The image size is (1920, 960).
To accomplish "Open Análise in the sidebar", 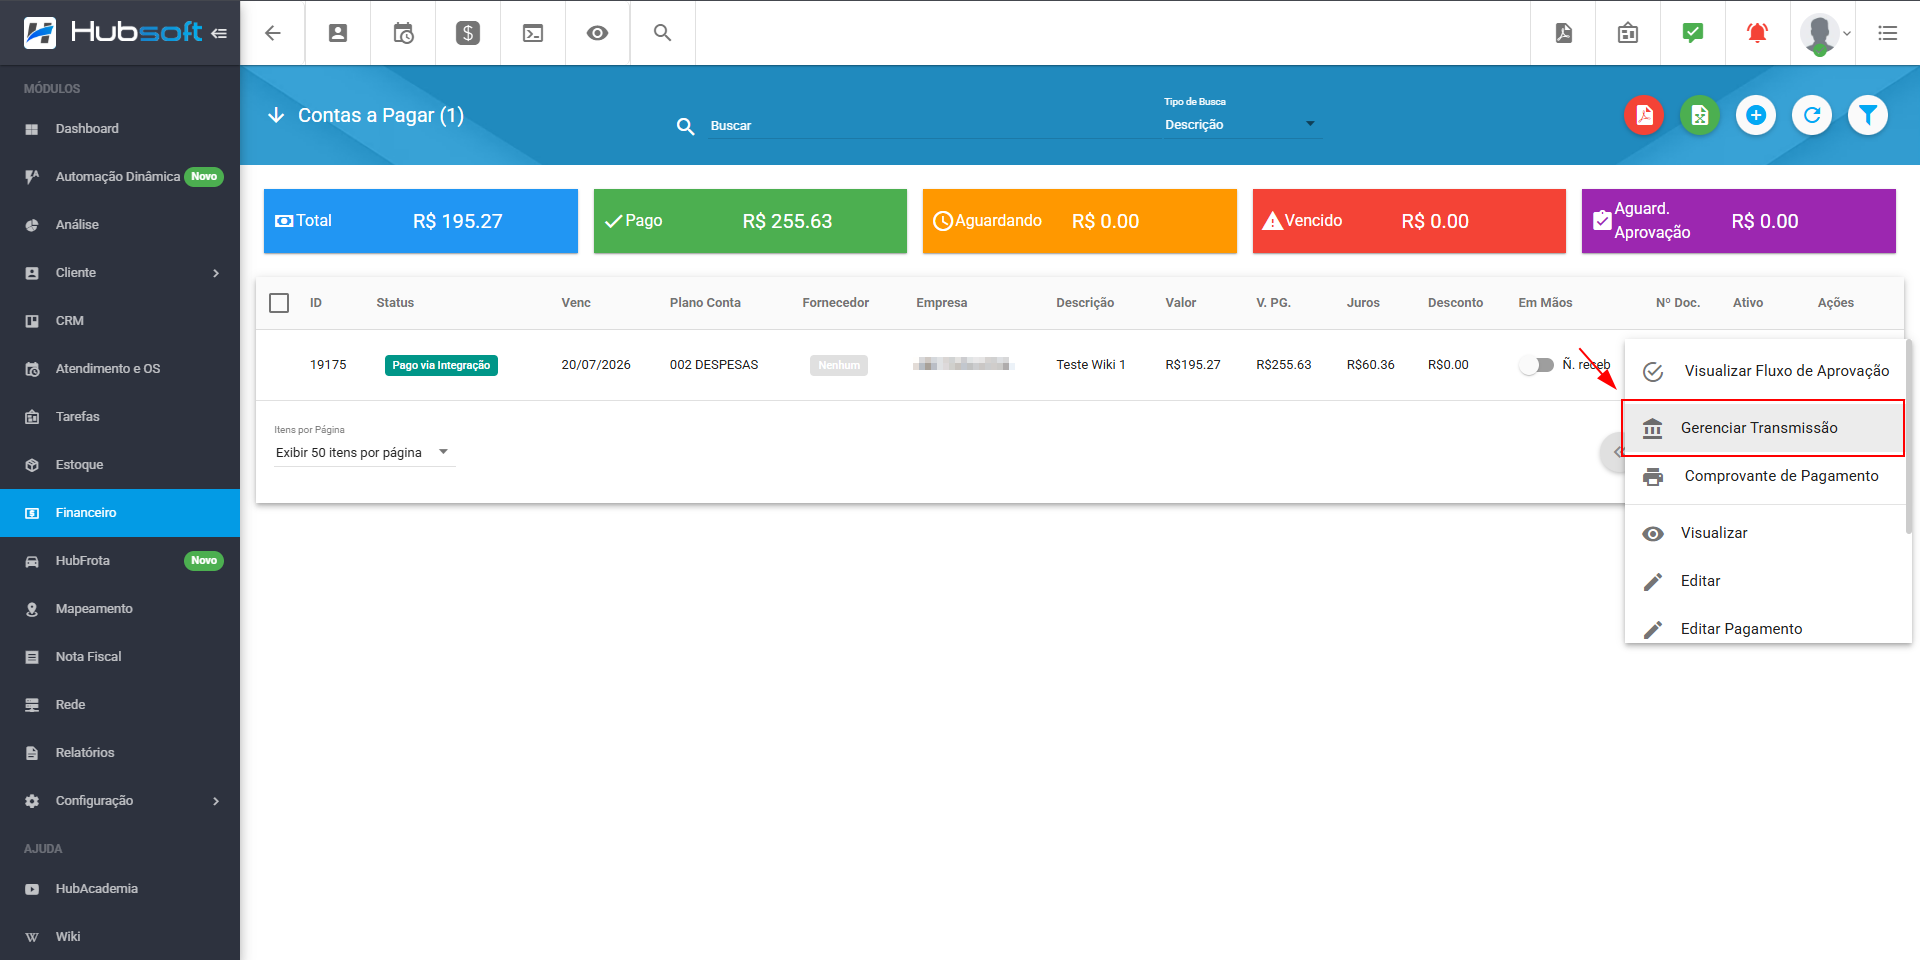I will 120,225.
